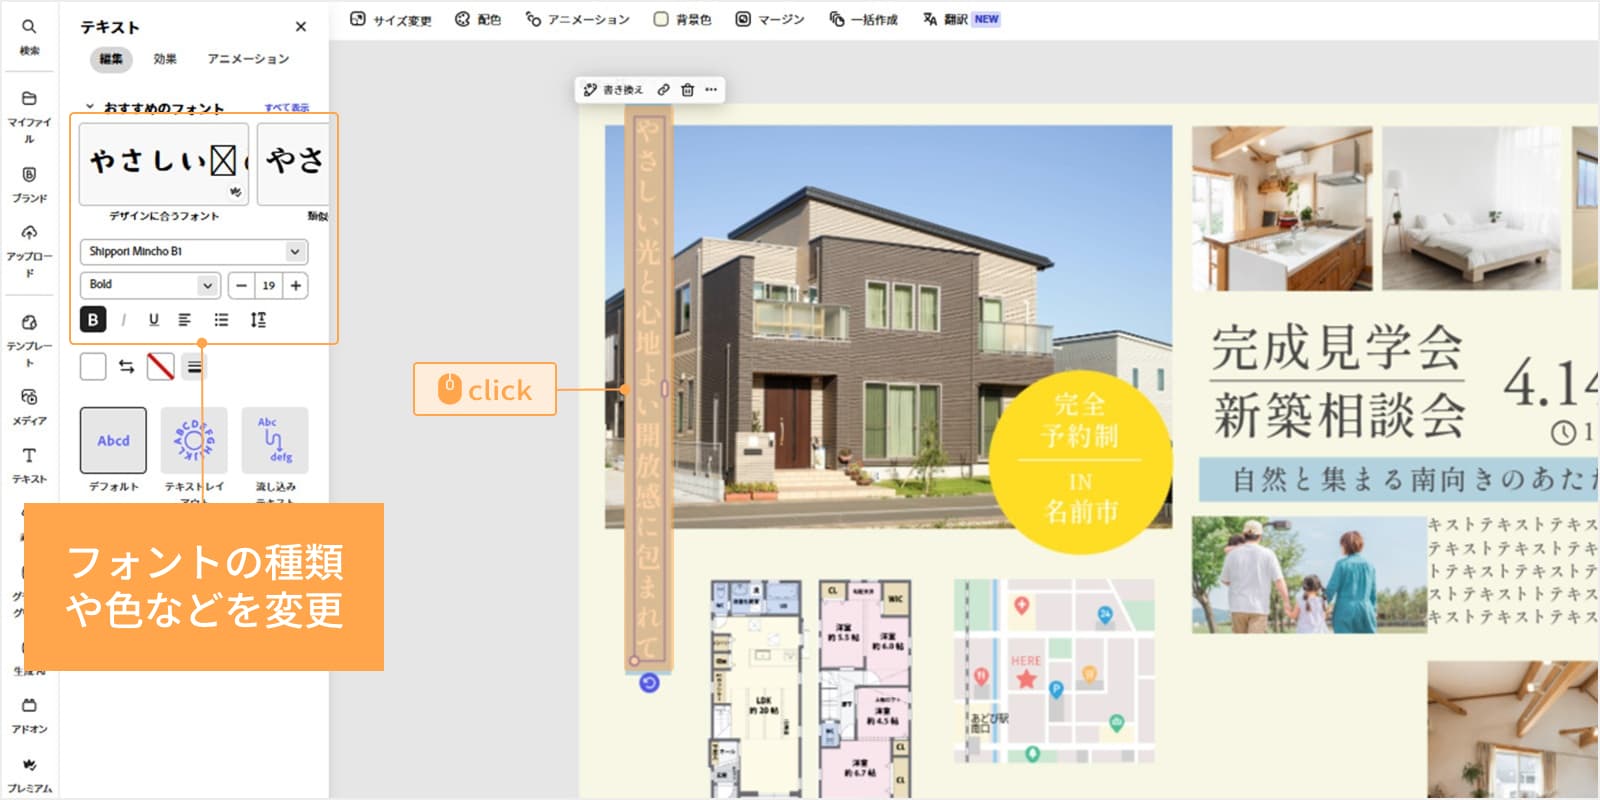Select the main house exterior photo
1600x800 pixels.
[x=888, y=326]
